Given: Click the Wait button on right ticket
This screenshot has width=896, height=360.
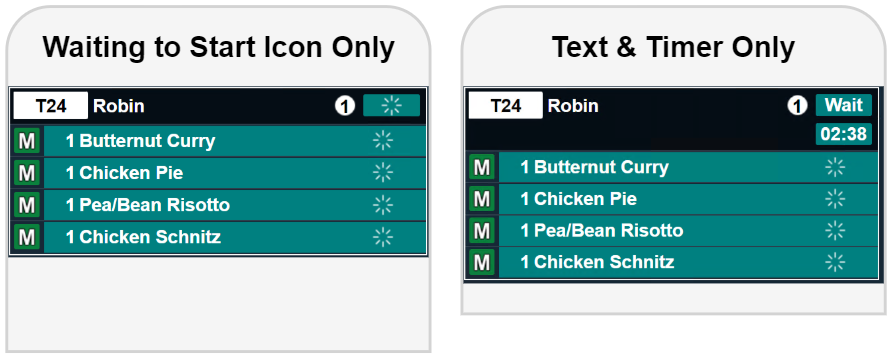Looking at the screenshot, I should (x=843, y=105).
